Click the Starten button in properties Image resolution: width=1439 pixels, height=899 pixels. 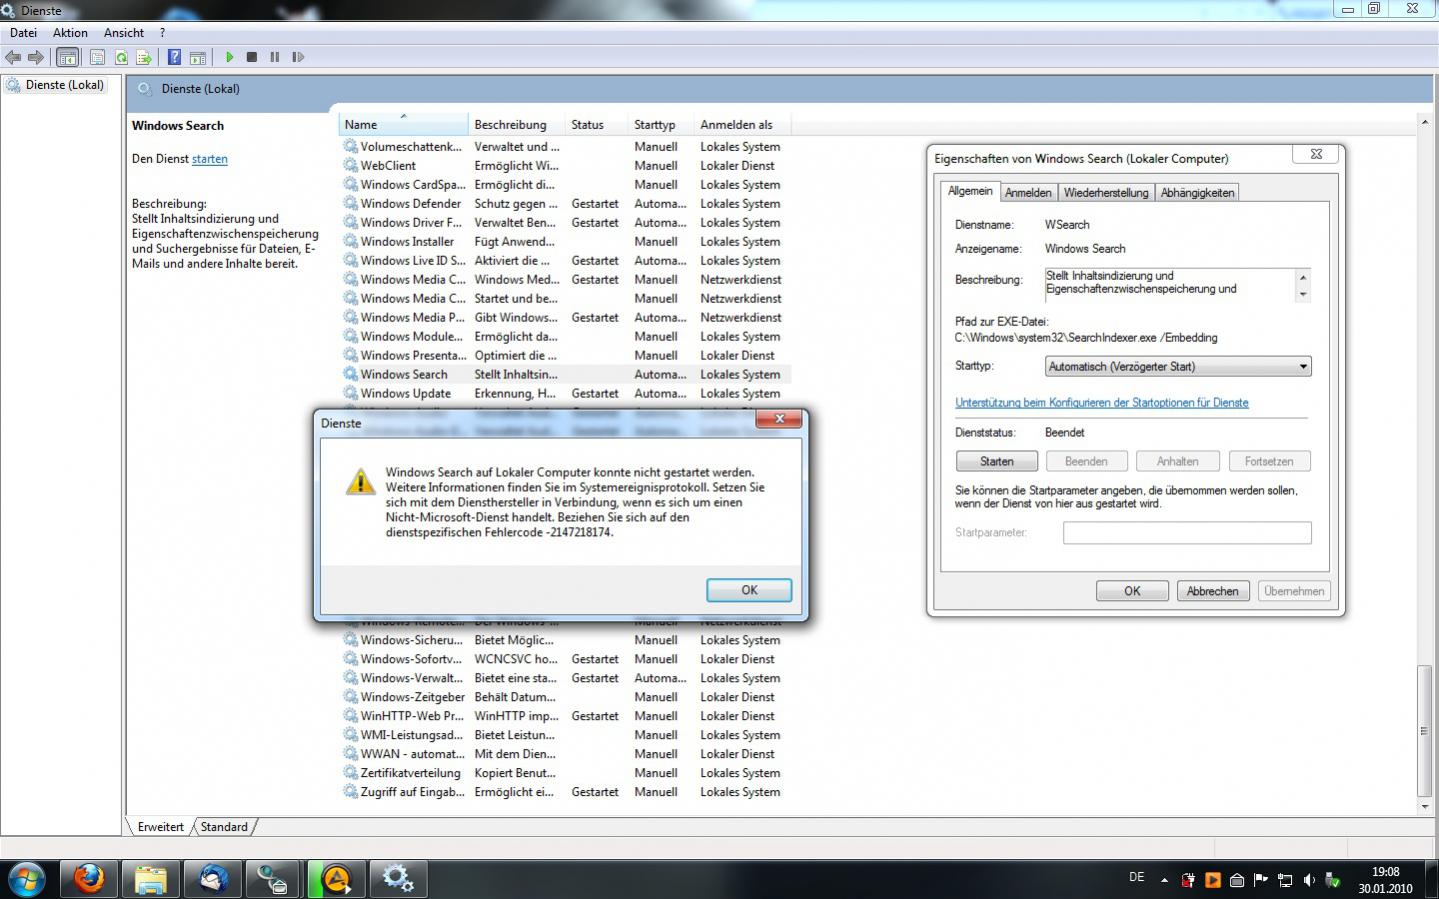[996, 461]
